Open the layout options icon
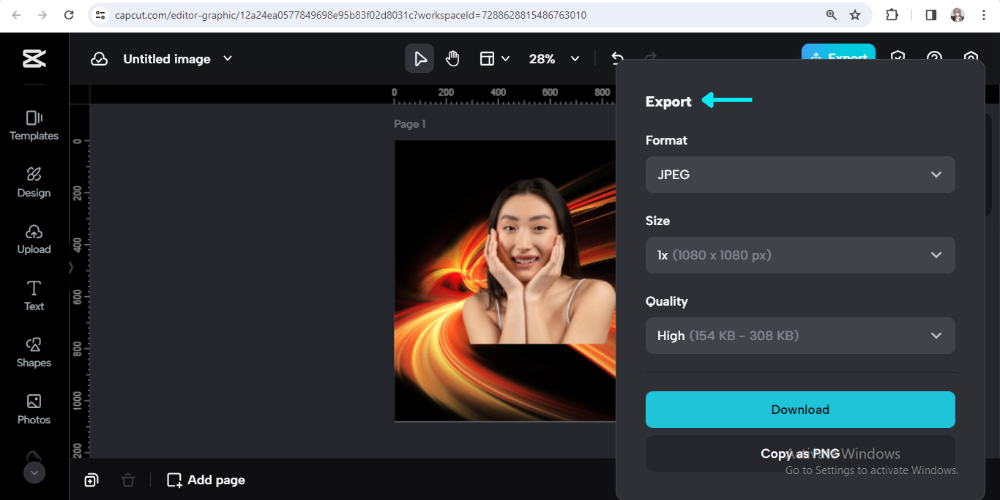Viewport: 1000px width, 500px height. point(487,59)
